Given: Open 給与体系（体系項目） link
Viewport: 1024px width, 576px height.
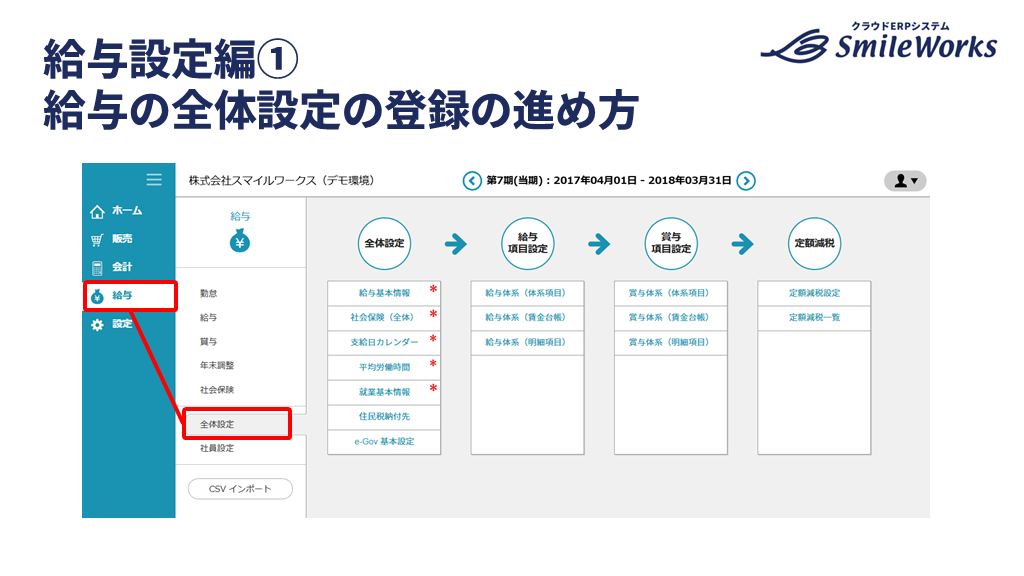Looking at the screenshot, I should (528, 293).
